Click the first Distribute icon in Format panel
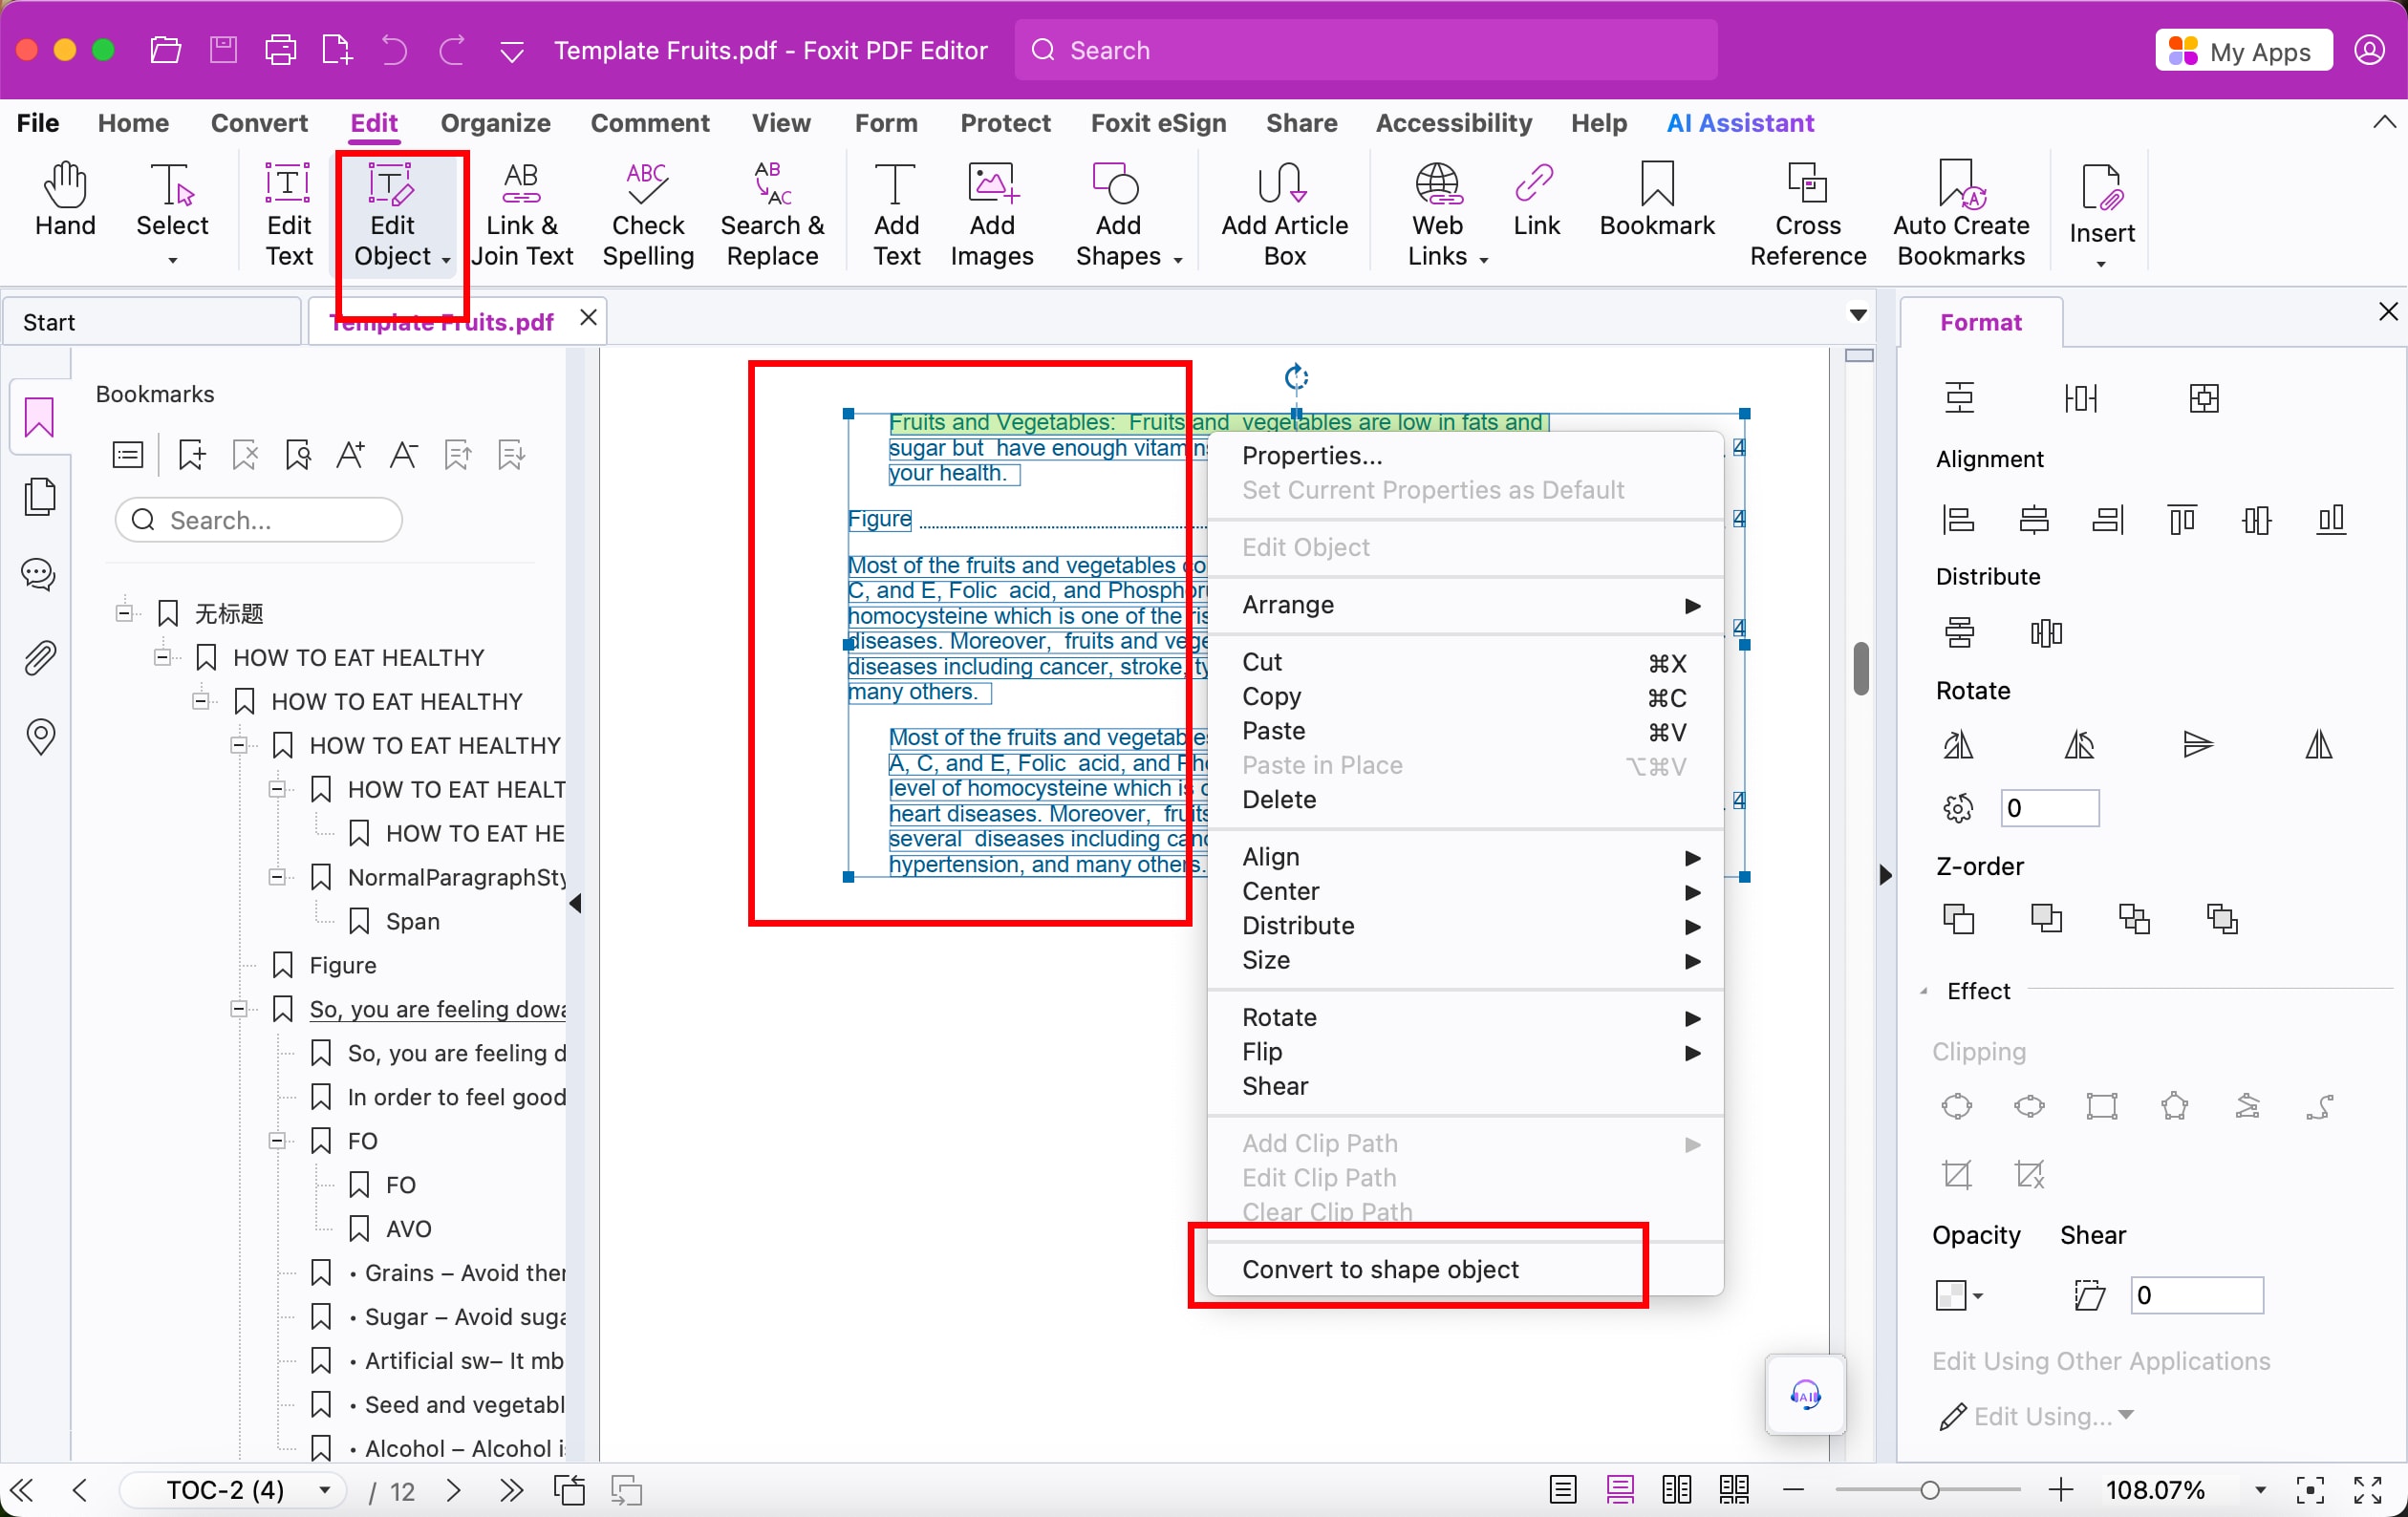This screenshot has height=1517, width=2408. click(1959, 632)
